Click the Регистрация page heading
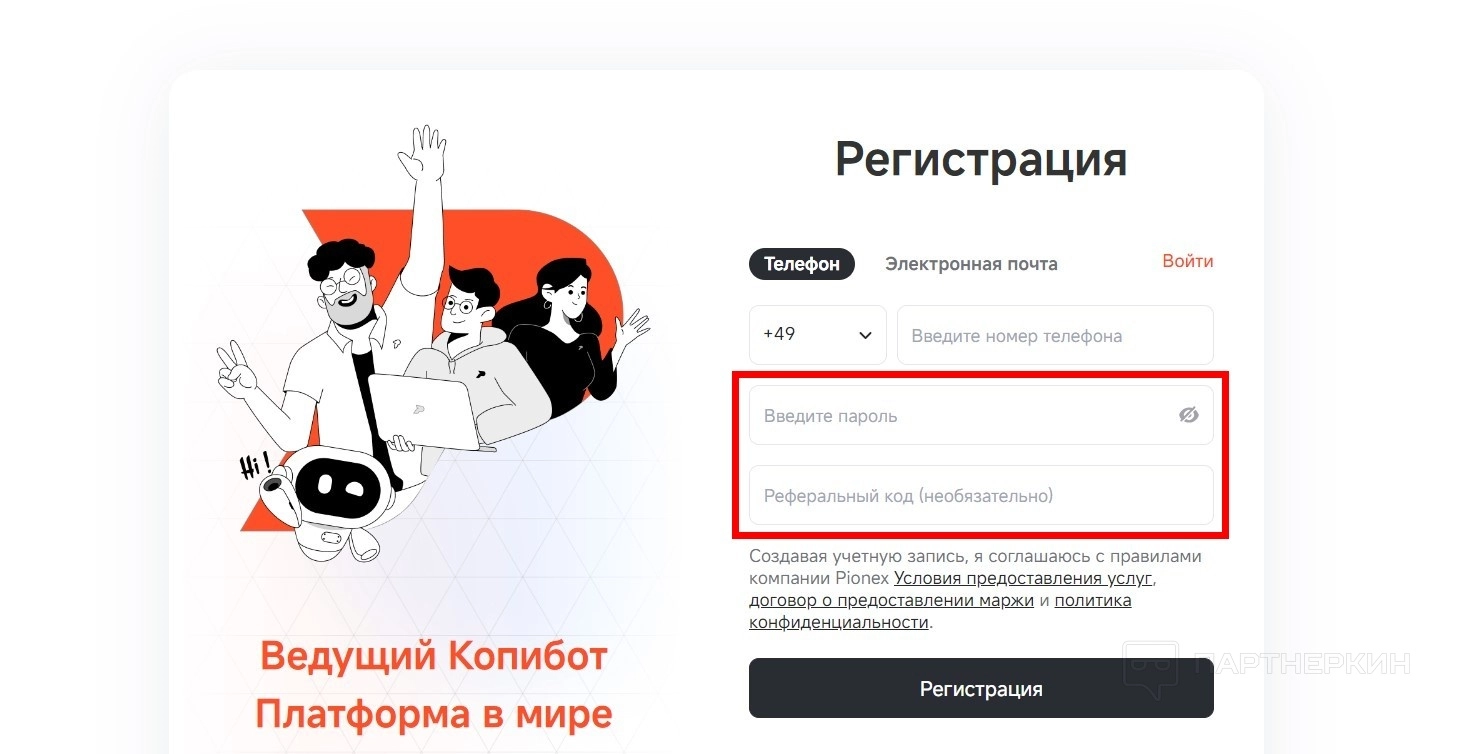This screenshot has height=754, width=1462. pyautogui.click(x=981, y=160)
